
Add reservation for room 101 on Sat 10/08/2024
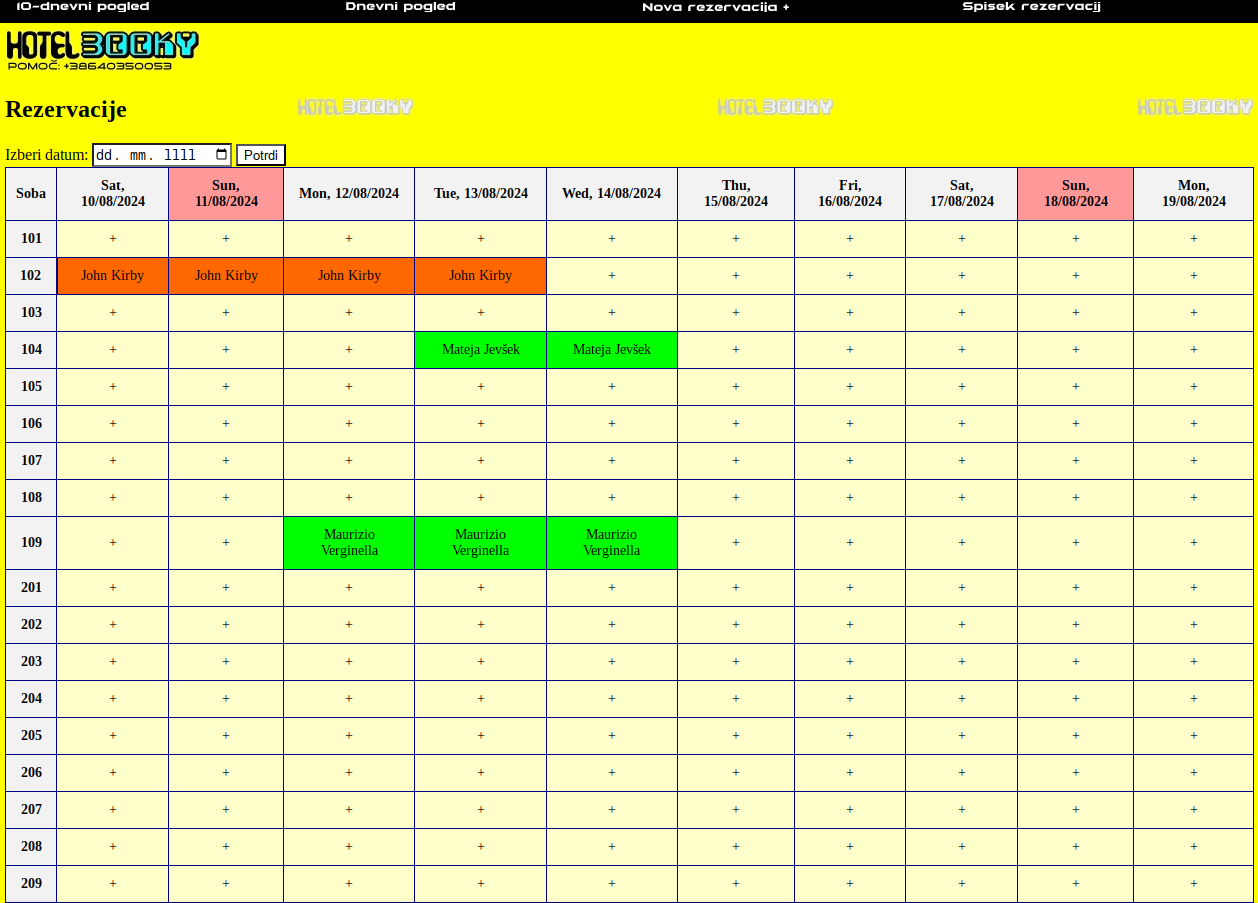[112, 239]
